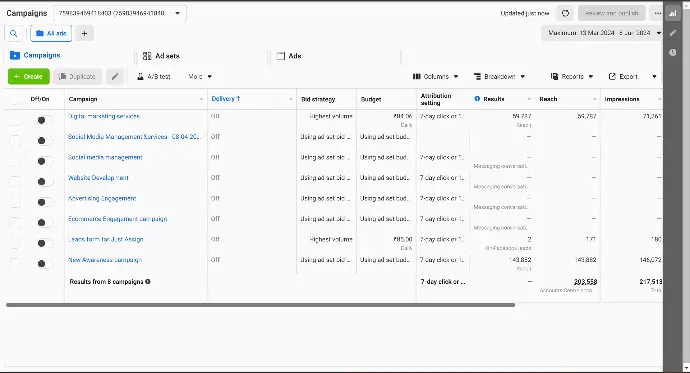This screenshot has height=373, width=690.
Task: Click the A/B test flask icon
Action: (140, 77)
